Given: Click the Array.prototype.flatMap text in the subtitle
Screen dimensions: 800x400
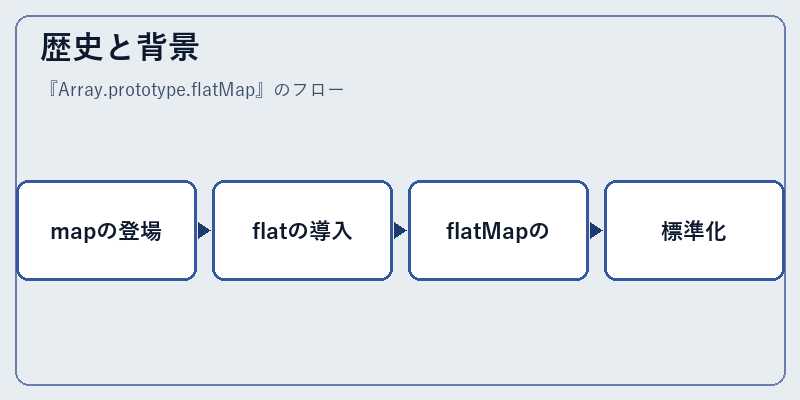Looking at the screenshot, I should coord(157,90).
